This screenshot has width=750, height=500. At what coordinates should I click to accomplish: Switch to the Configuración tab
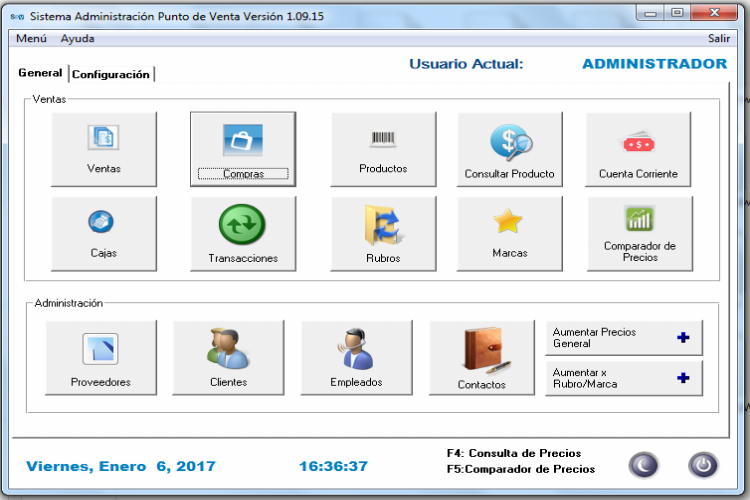click(111, 74)
